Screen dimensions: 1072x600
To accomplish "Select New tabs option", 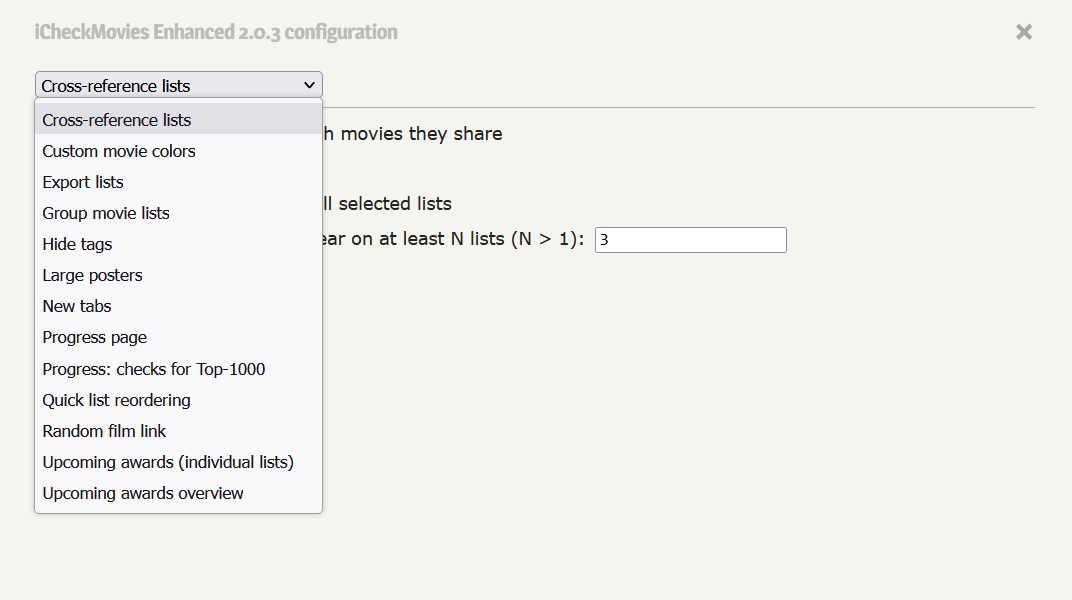I will [x=77, y=306].
